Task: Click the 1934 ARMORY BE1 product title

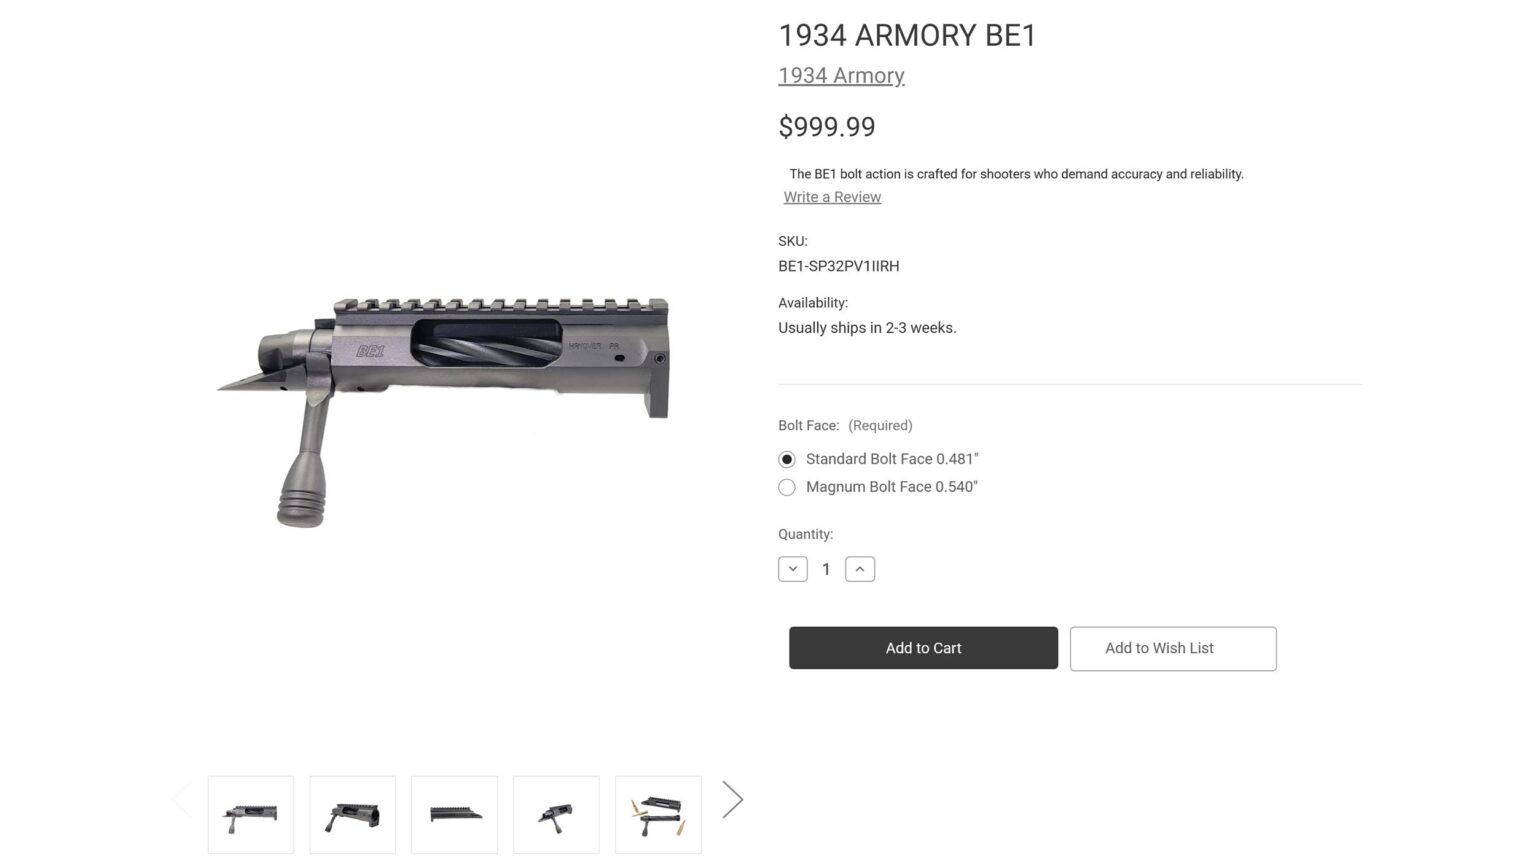Action: click(908, 35)
